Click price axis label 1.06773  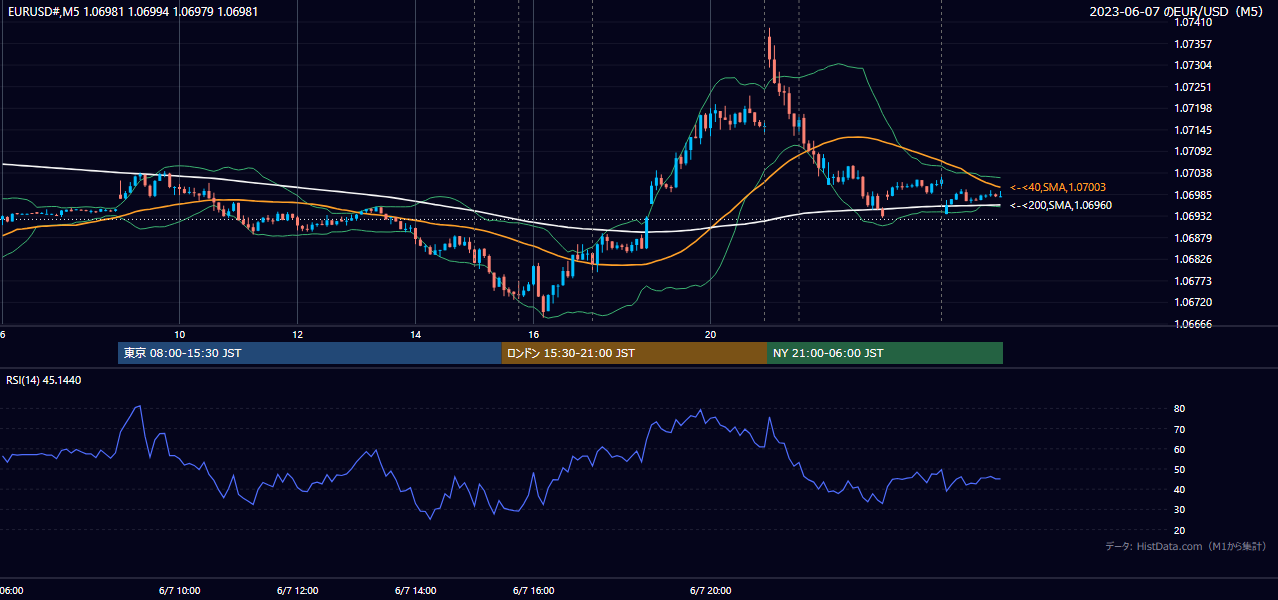1194,281
